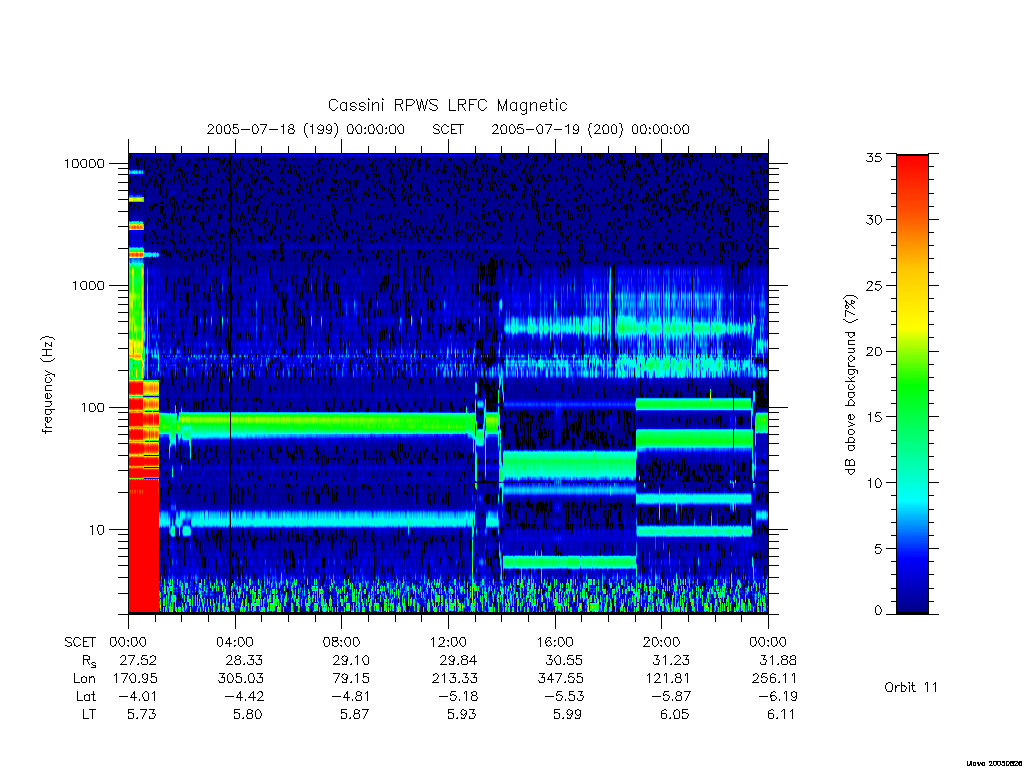Image resolution: width=1024 pixels, height=768 pixels.
Task: Click the latitude value -4.81
Action: pyautogui.click(x=351, y=697)
